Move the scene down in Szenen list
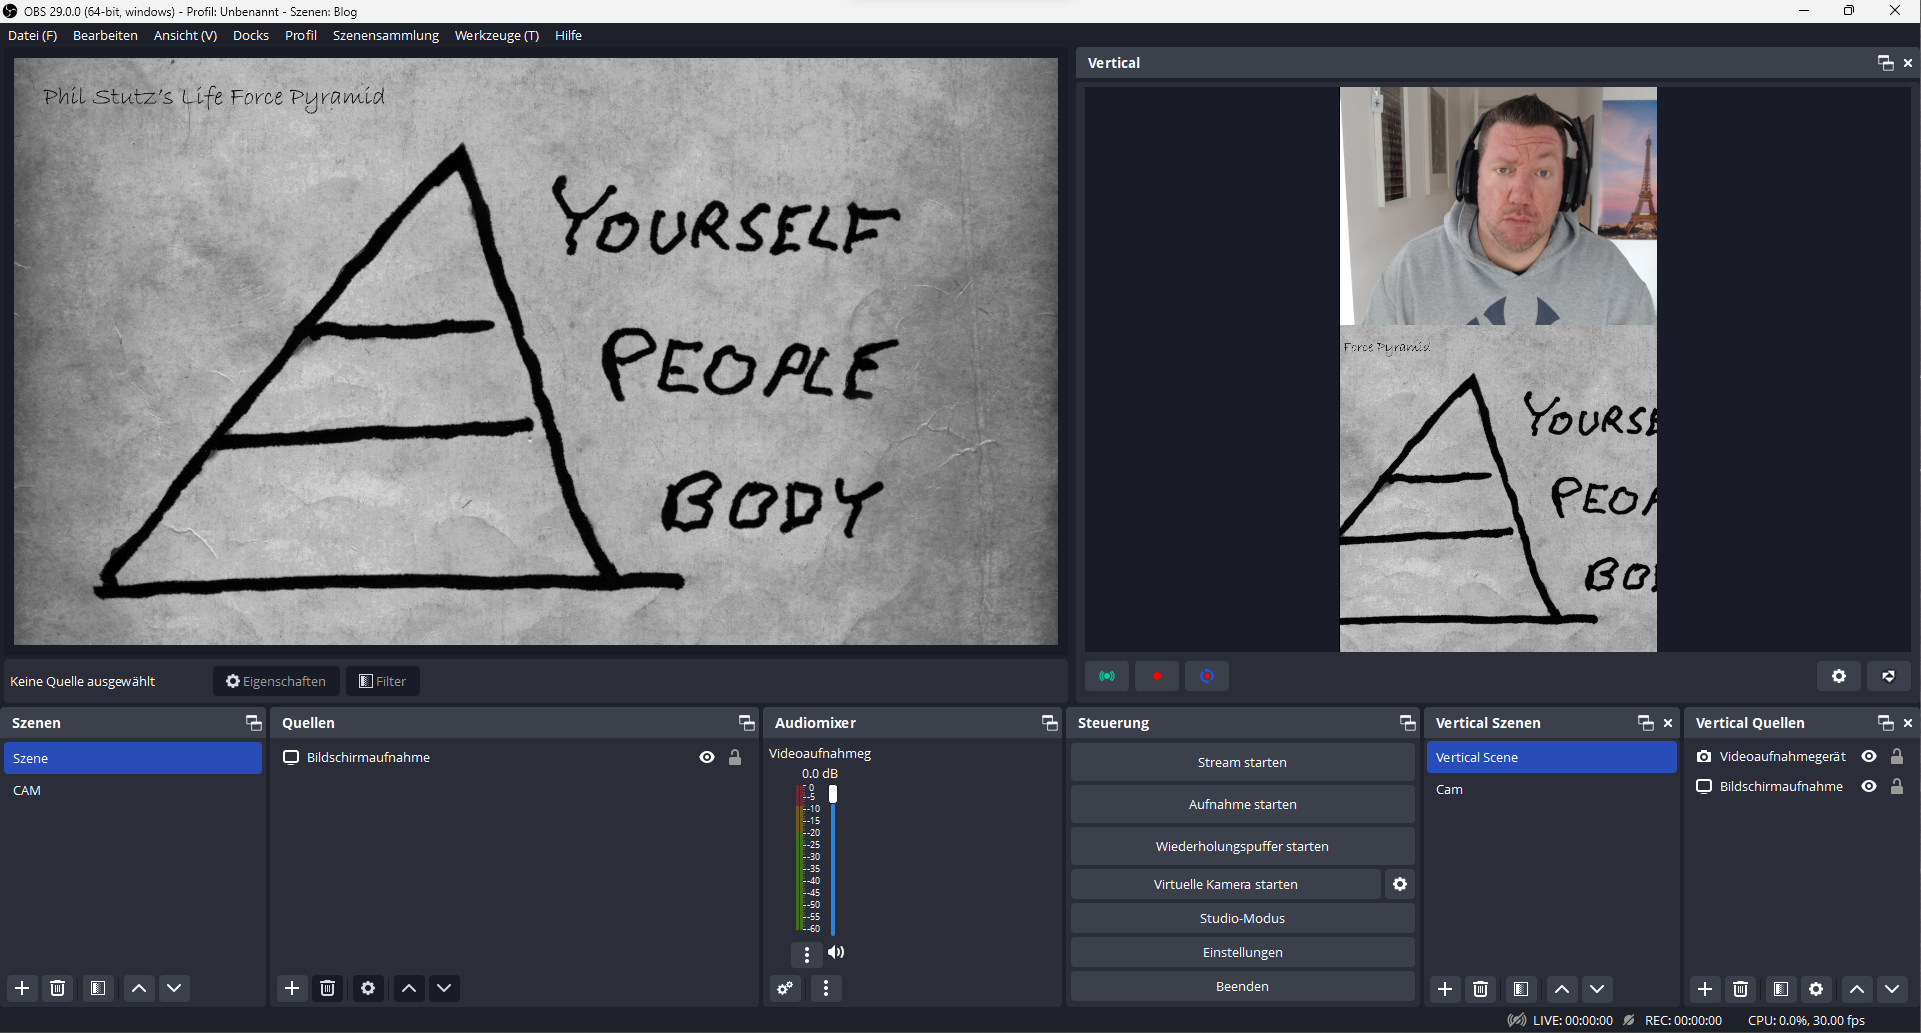1921x1033 pixels. tap(174, 988)
